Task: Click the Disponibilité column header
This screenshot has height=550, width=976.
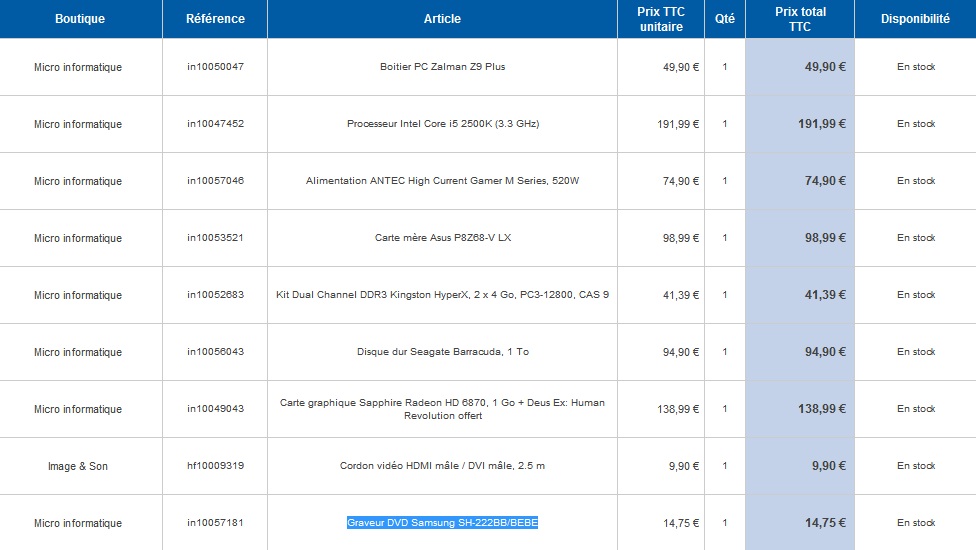Action: (x=915, y=19)
